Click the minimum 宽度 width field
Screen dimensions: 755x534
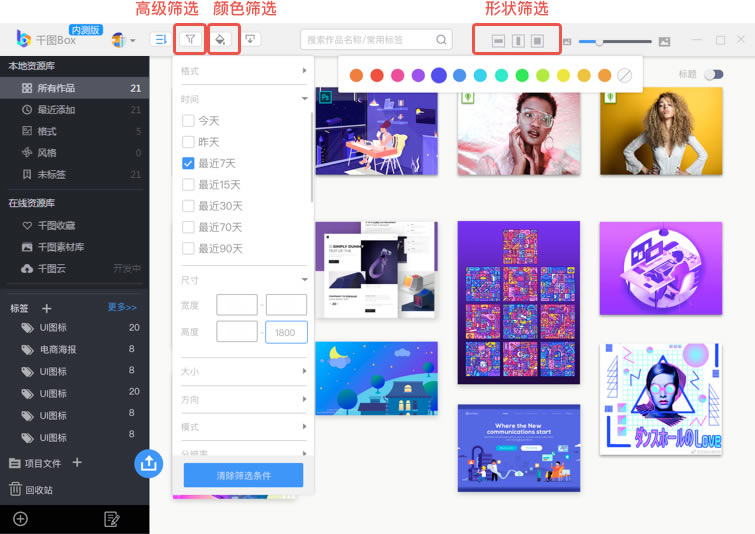click(237, 305)
